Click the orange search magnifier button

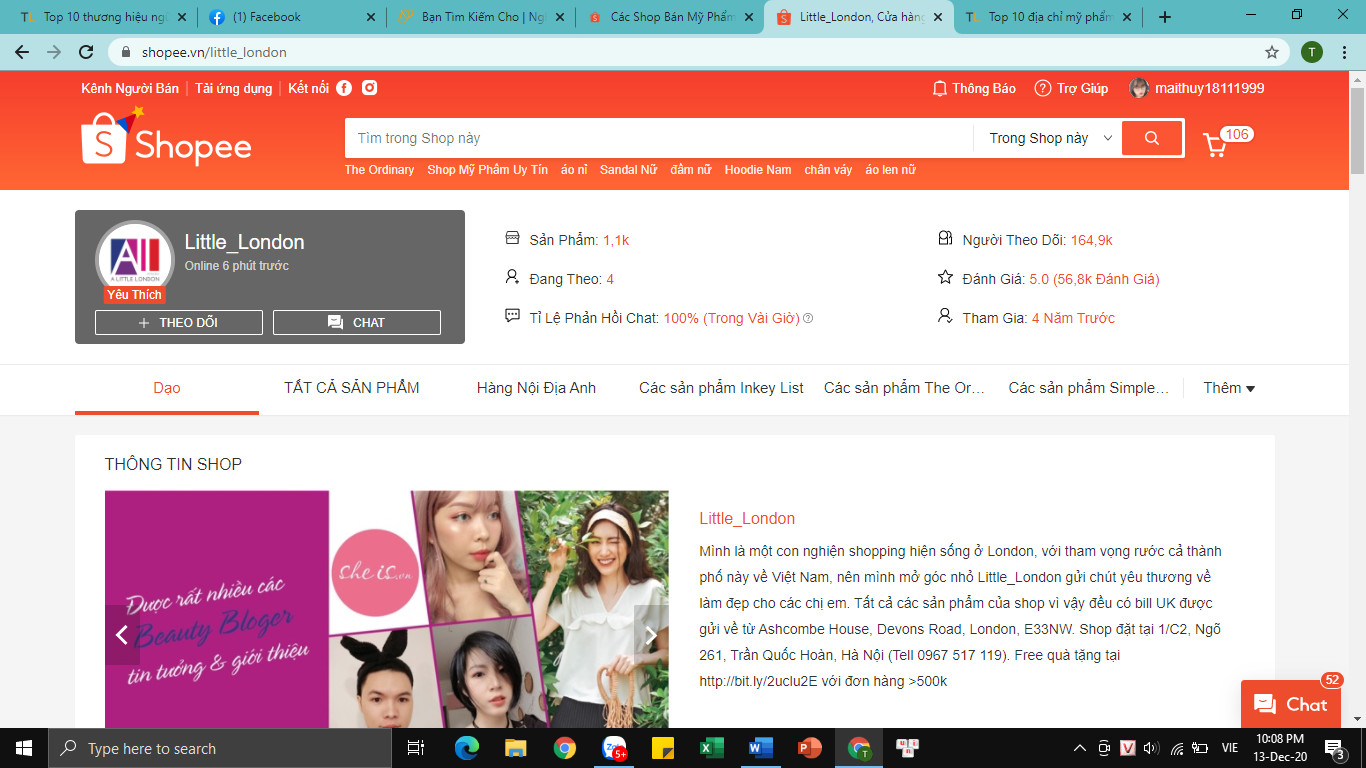pyautogui.click(x=1152, y=138)
